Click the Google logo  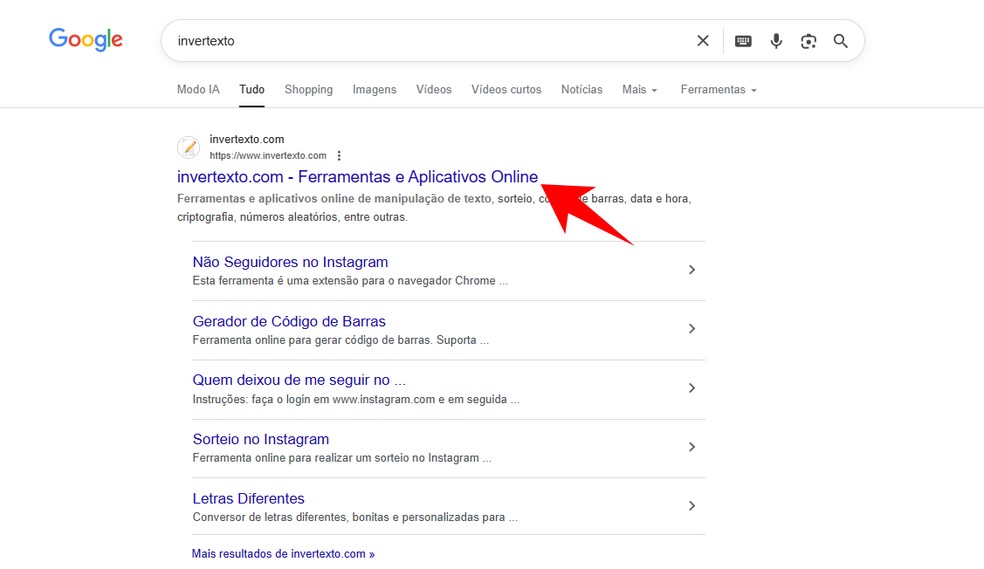point(86,40)
